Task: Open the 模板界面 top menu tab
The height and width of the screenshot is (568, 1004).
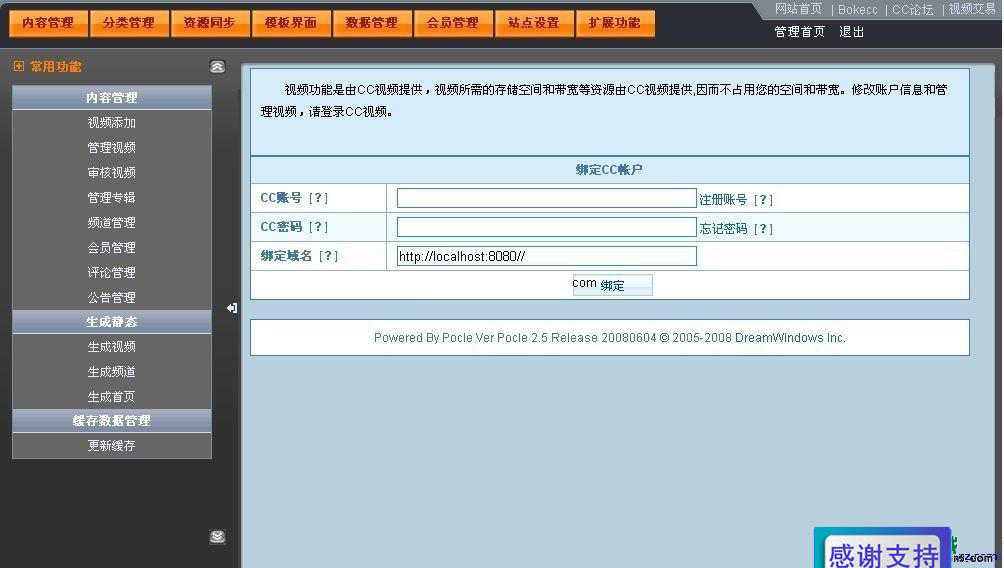Action: (291, 24)
